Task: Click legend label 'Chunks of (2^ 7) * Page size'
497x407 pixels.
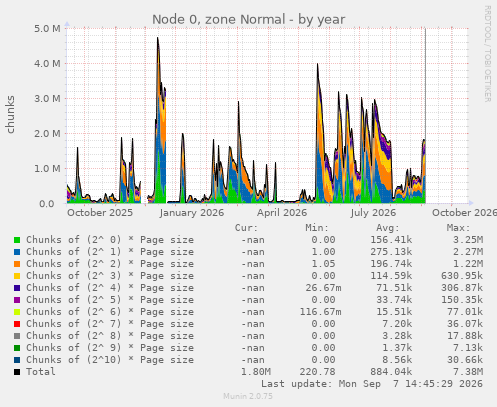Action: click(x=110, y=324)
